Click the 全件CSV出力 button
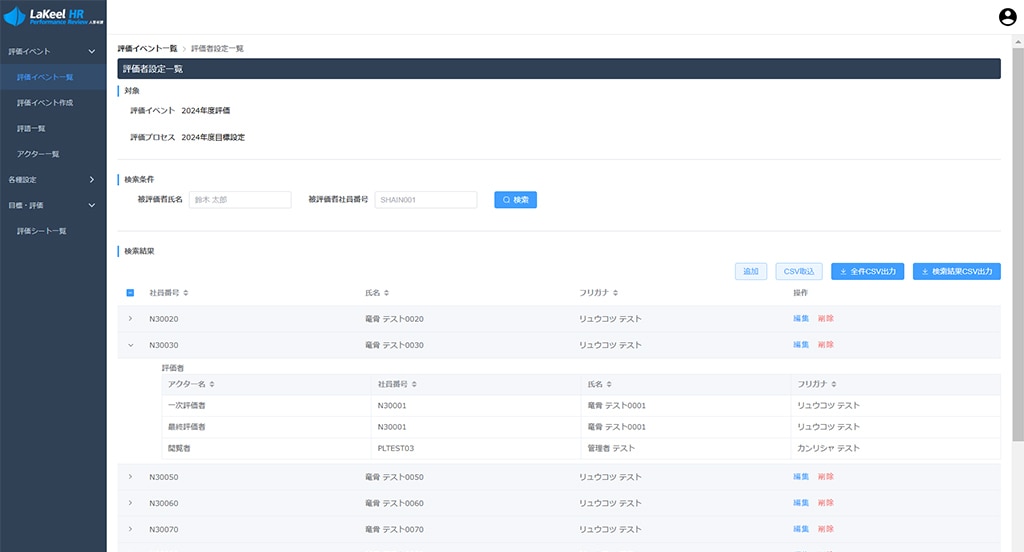The width and height of the screenshot is (1024, 552). (867, 272)
